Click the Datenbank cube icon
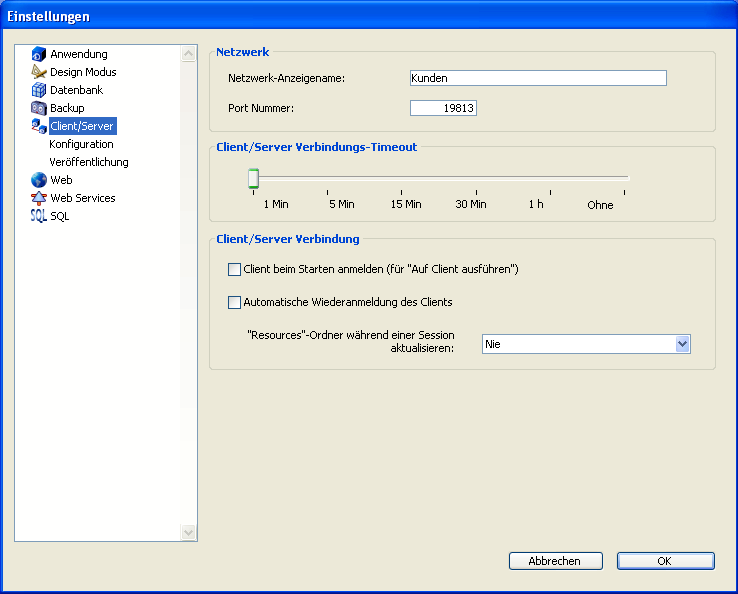Screen dimensions: 738x594 (x=39, y=90)
